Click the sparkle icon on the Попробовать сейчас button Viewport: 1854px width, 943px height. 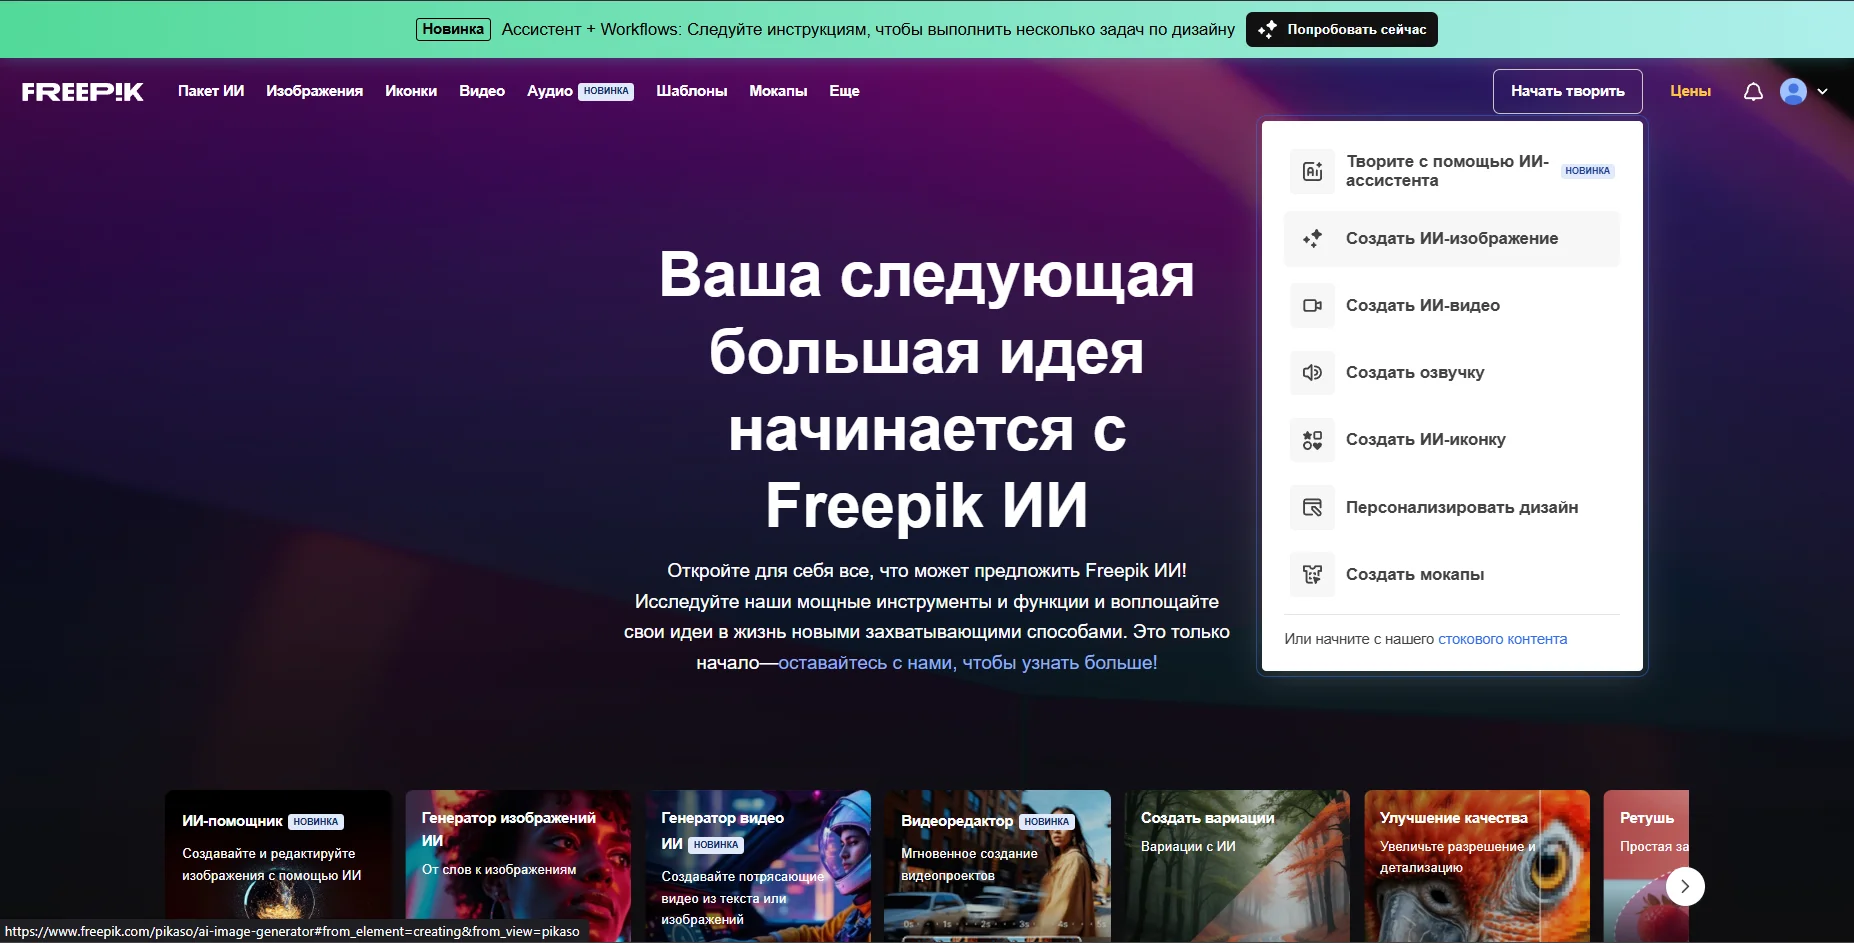(1267, 30)
